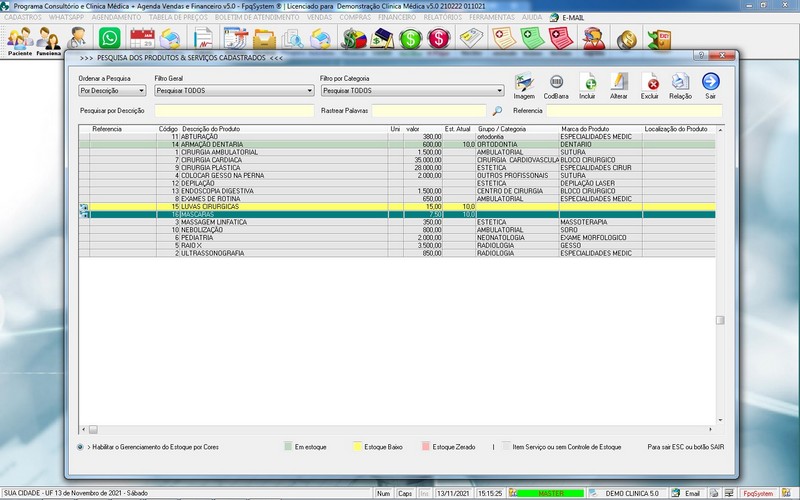Click the Alterar edit icon
Screen dimensions: 800x500
click(619, 83)
